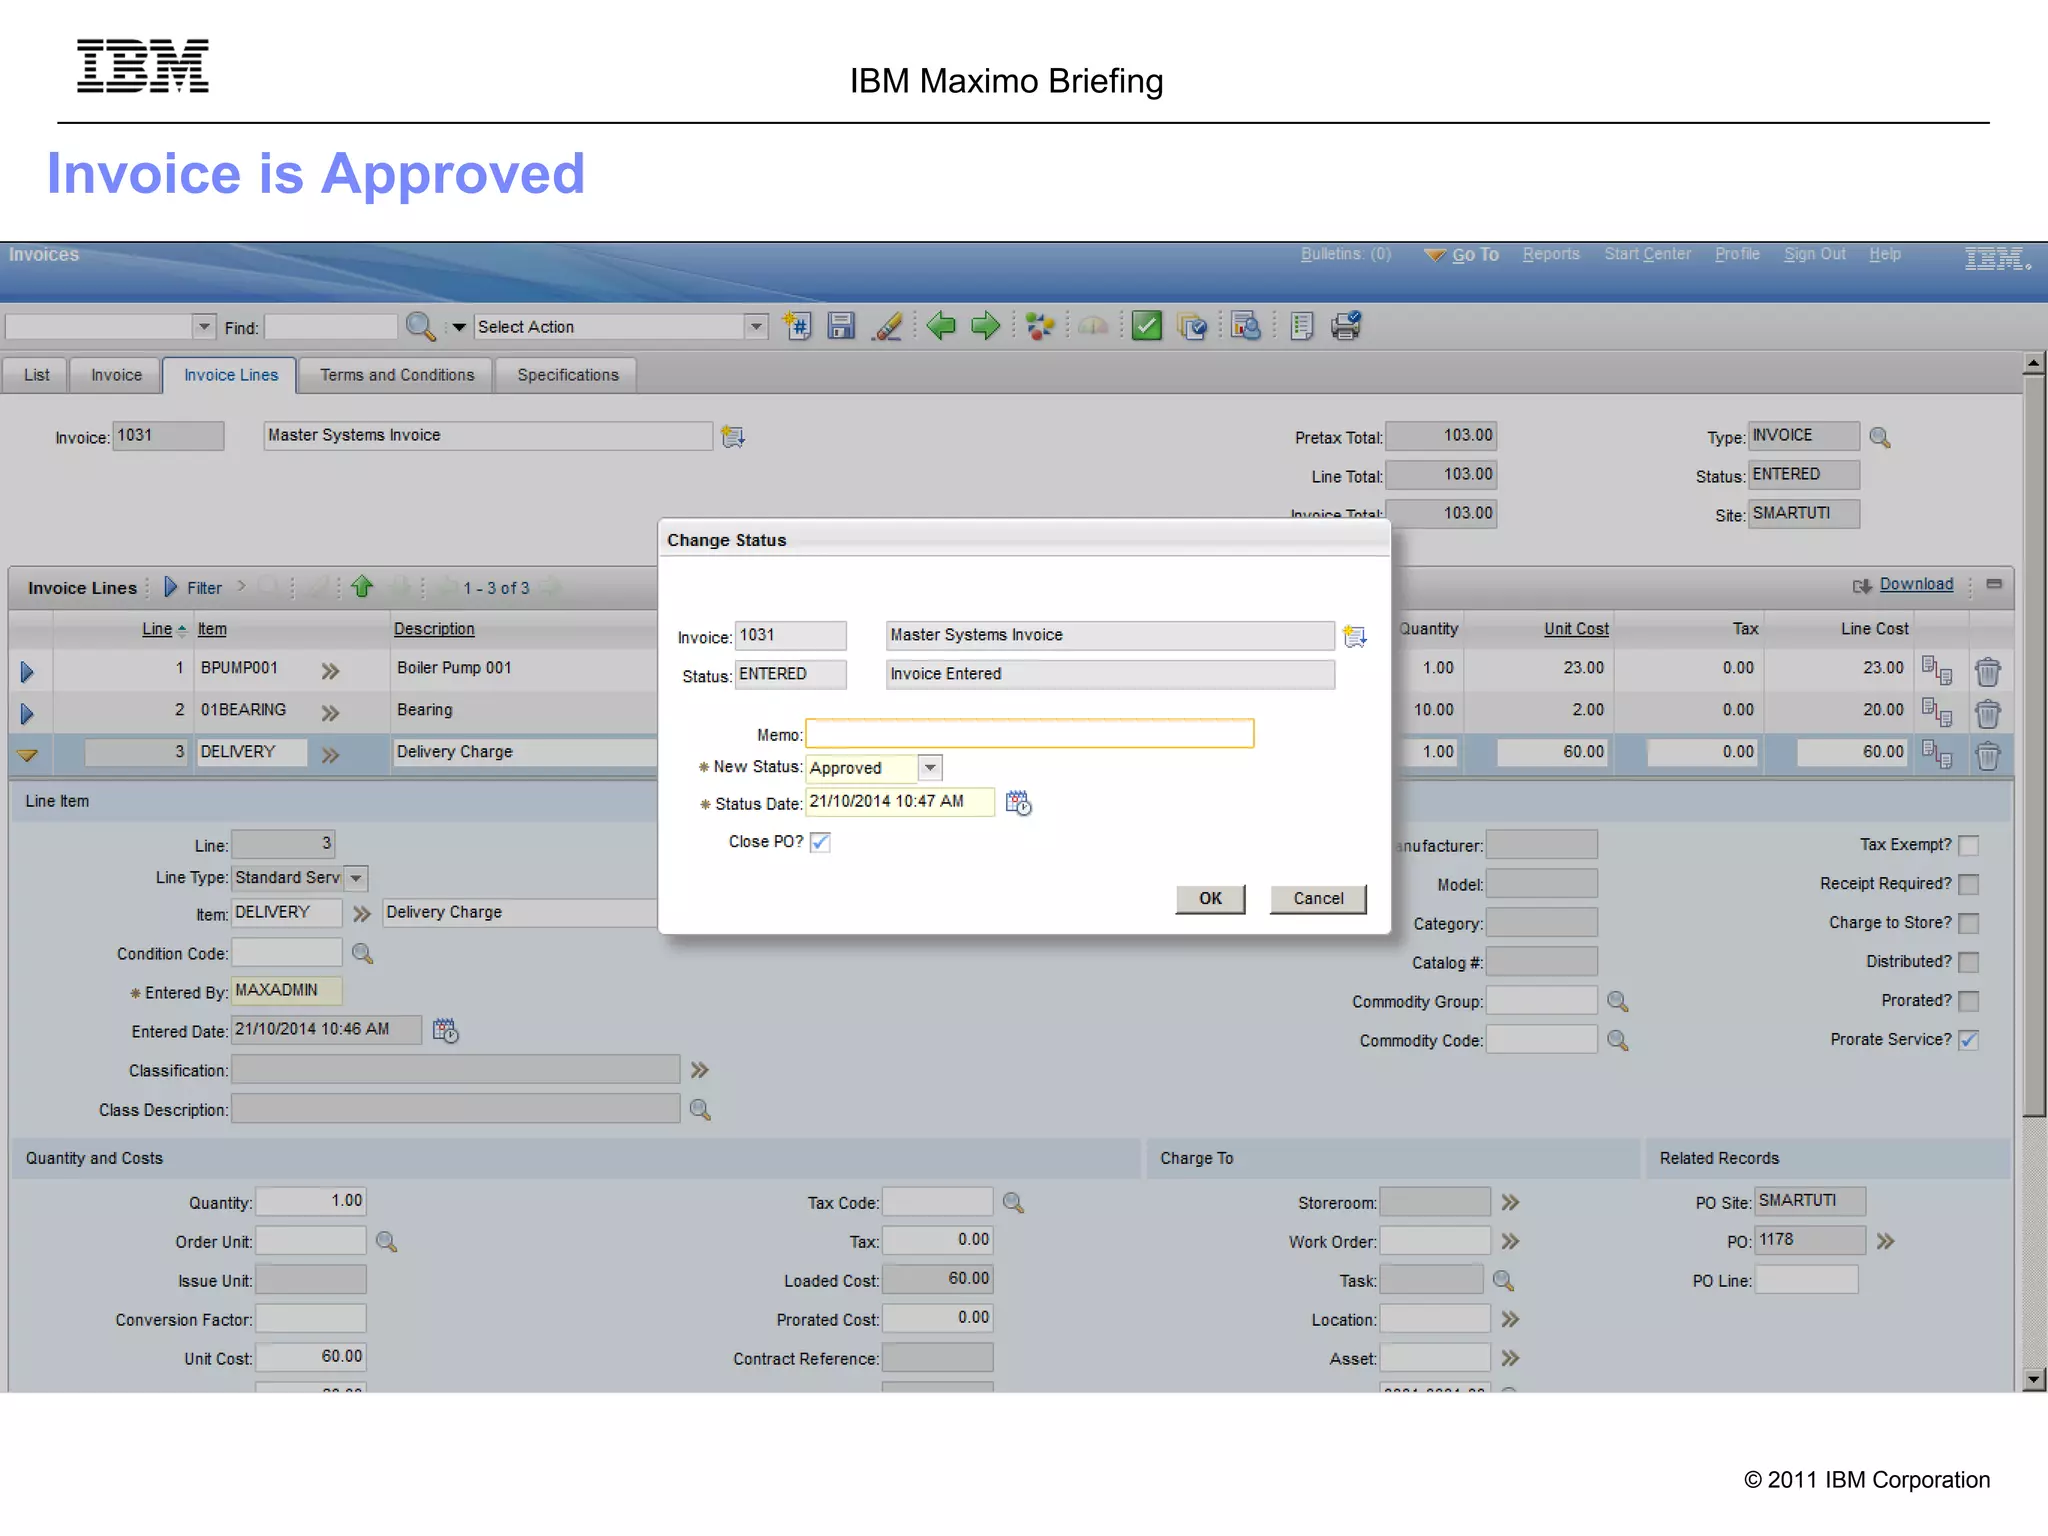Click the Download link
2048x1536 pixels.
1916,584
